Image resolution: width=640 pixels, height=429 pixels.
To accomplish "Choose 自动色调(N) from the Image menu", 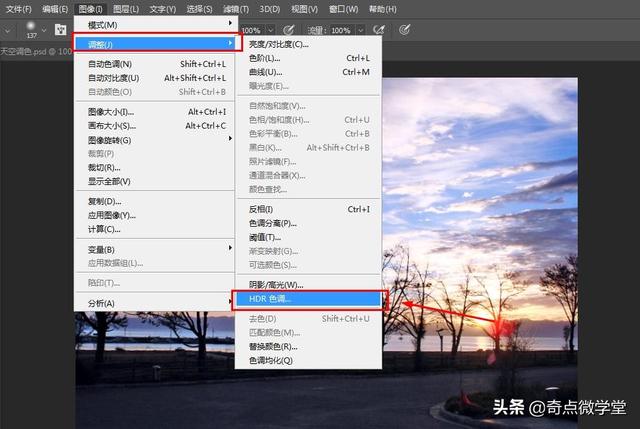I will click(154, 64).
